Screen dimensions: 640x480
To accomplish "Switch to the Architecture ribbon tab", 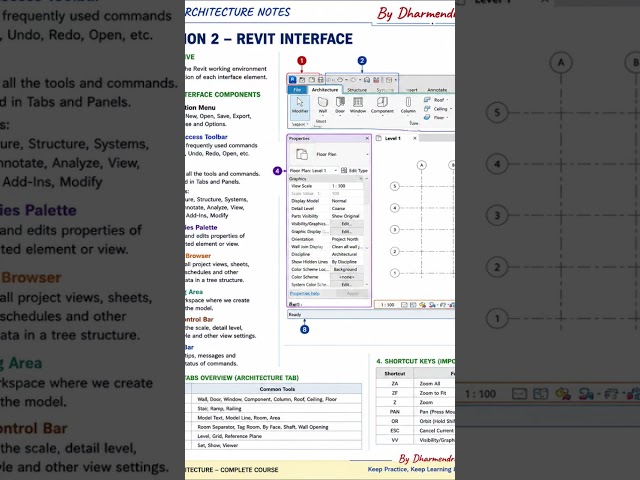I will coord(325,90).
